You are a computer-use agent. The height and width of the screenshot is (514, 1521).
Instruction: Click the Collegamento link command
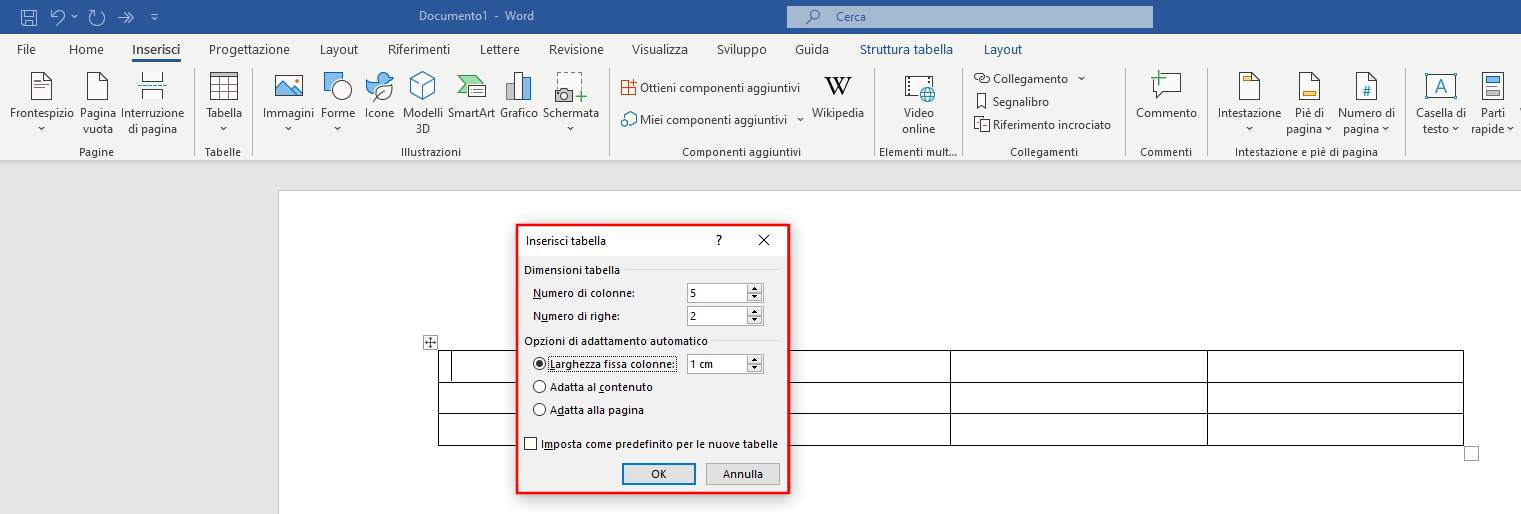click(x=1021, y=79)
